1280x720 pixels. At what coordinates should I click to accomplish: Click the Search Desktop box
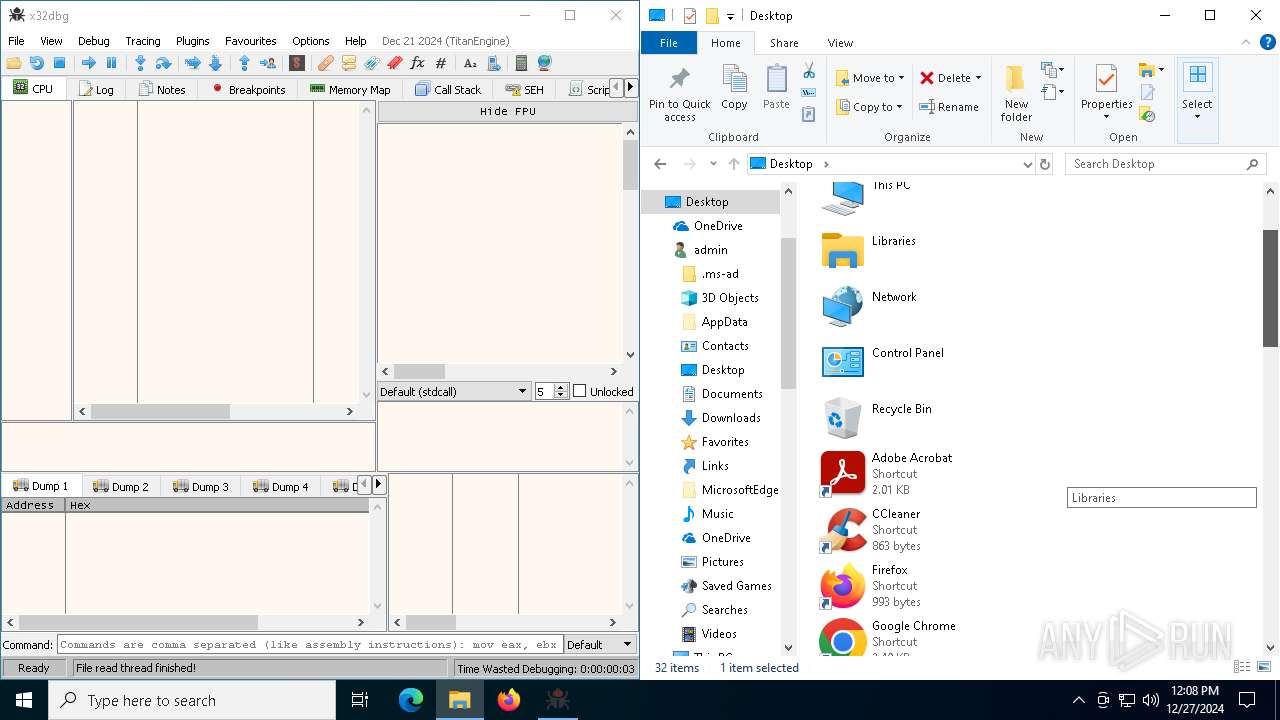pyautogui.click(x=1165, y=164)
